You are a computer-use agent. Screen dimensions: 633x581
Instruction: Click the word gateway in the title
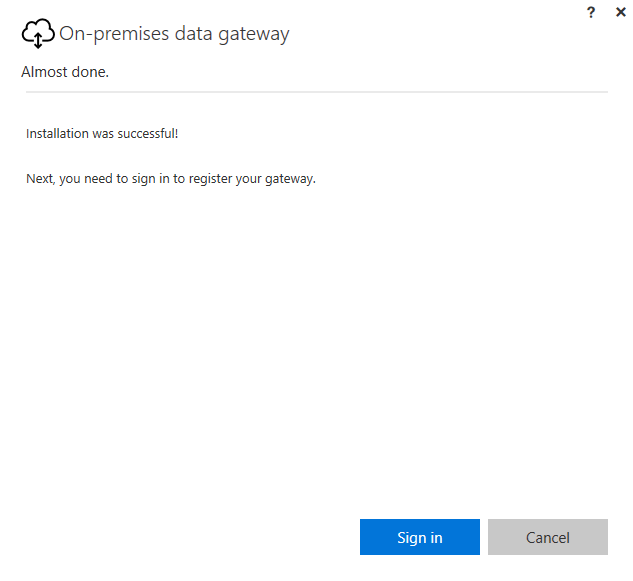click(x=254, y=35)
